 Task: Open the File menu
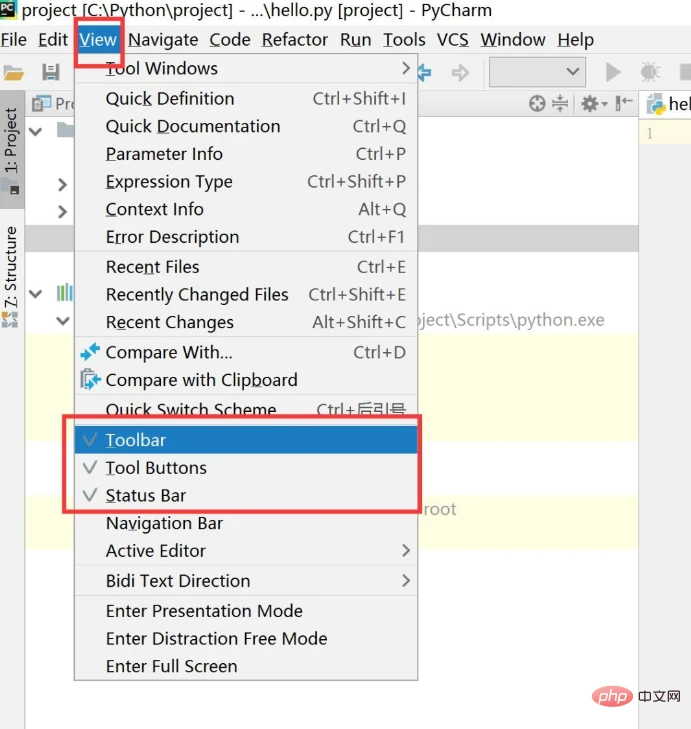click(x=13, y=40)
